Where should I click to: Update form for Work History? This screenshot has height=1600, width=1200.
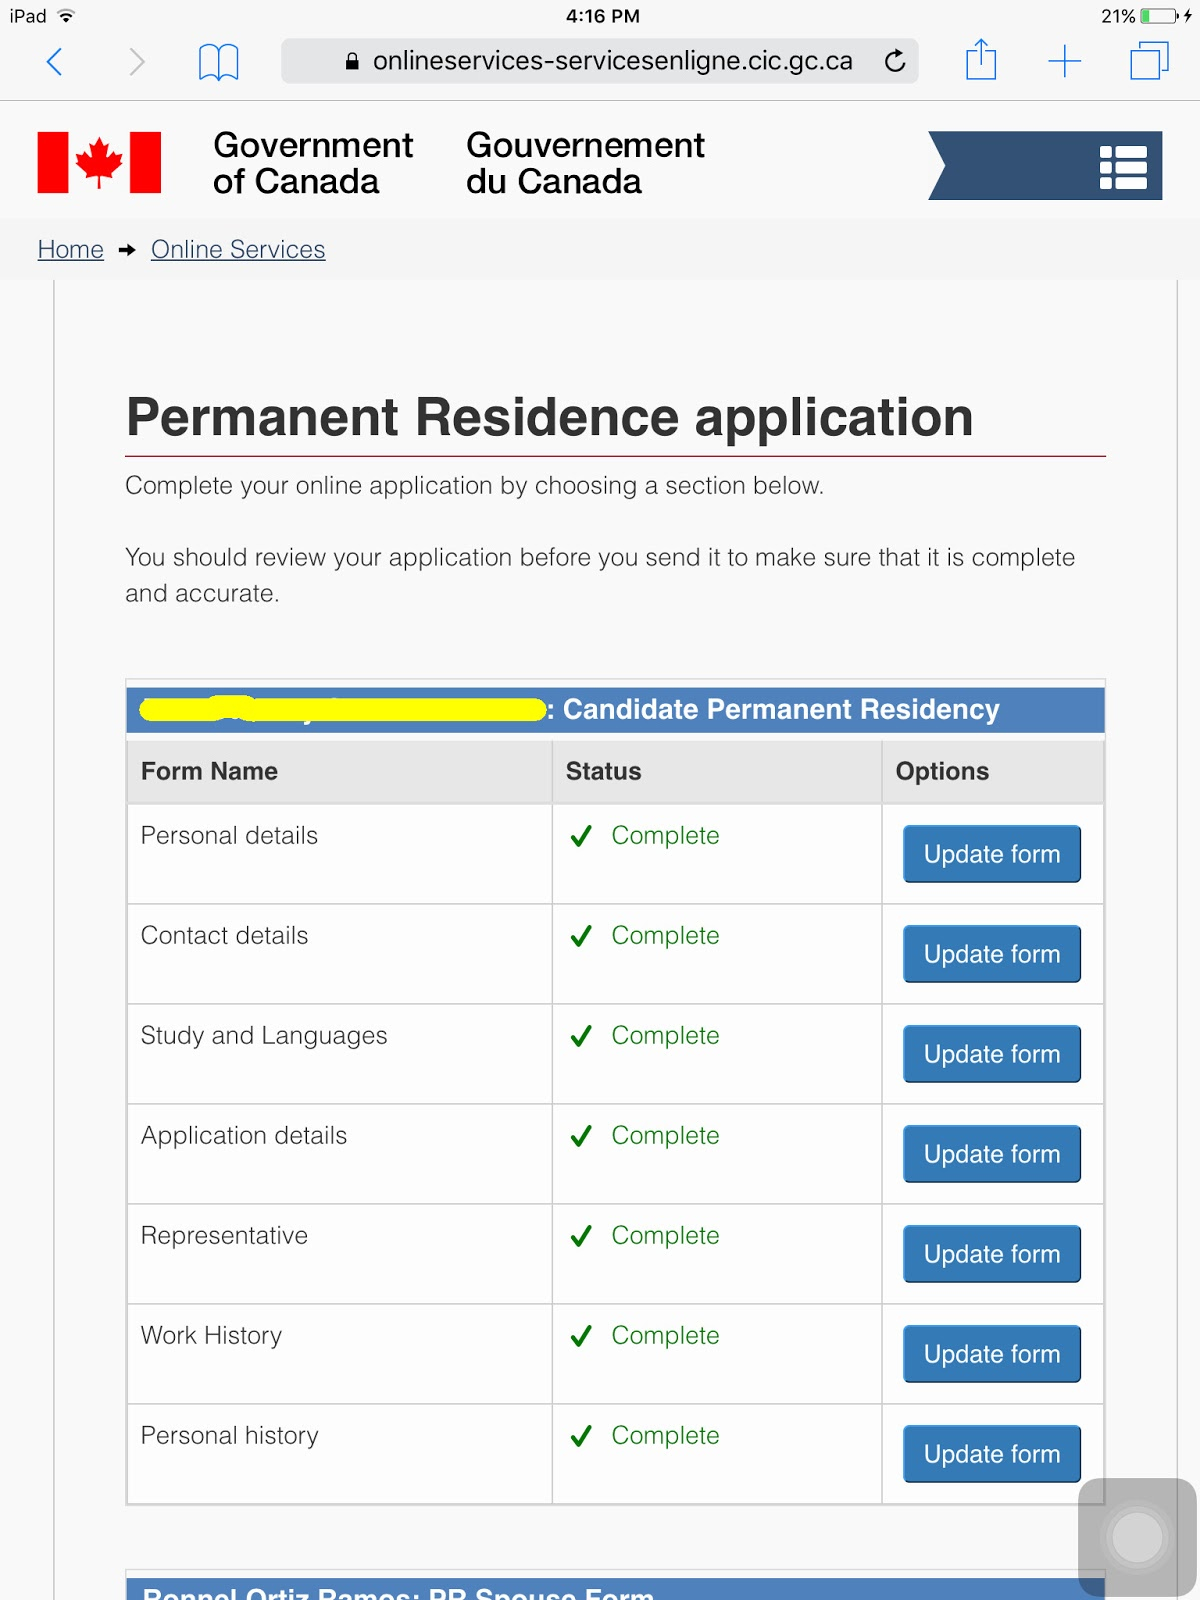[992, 1354]
